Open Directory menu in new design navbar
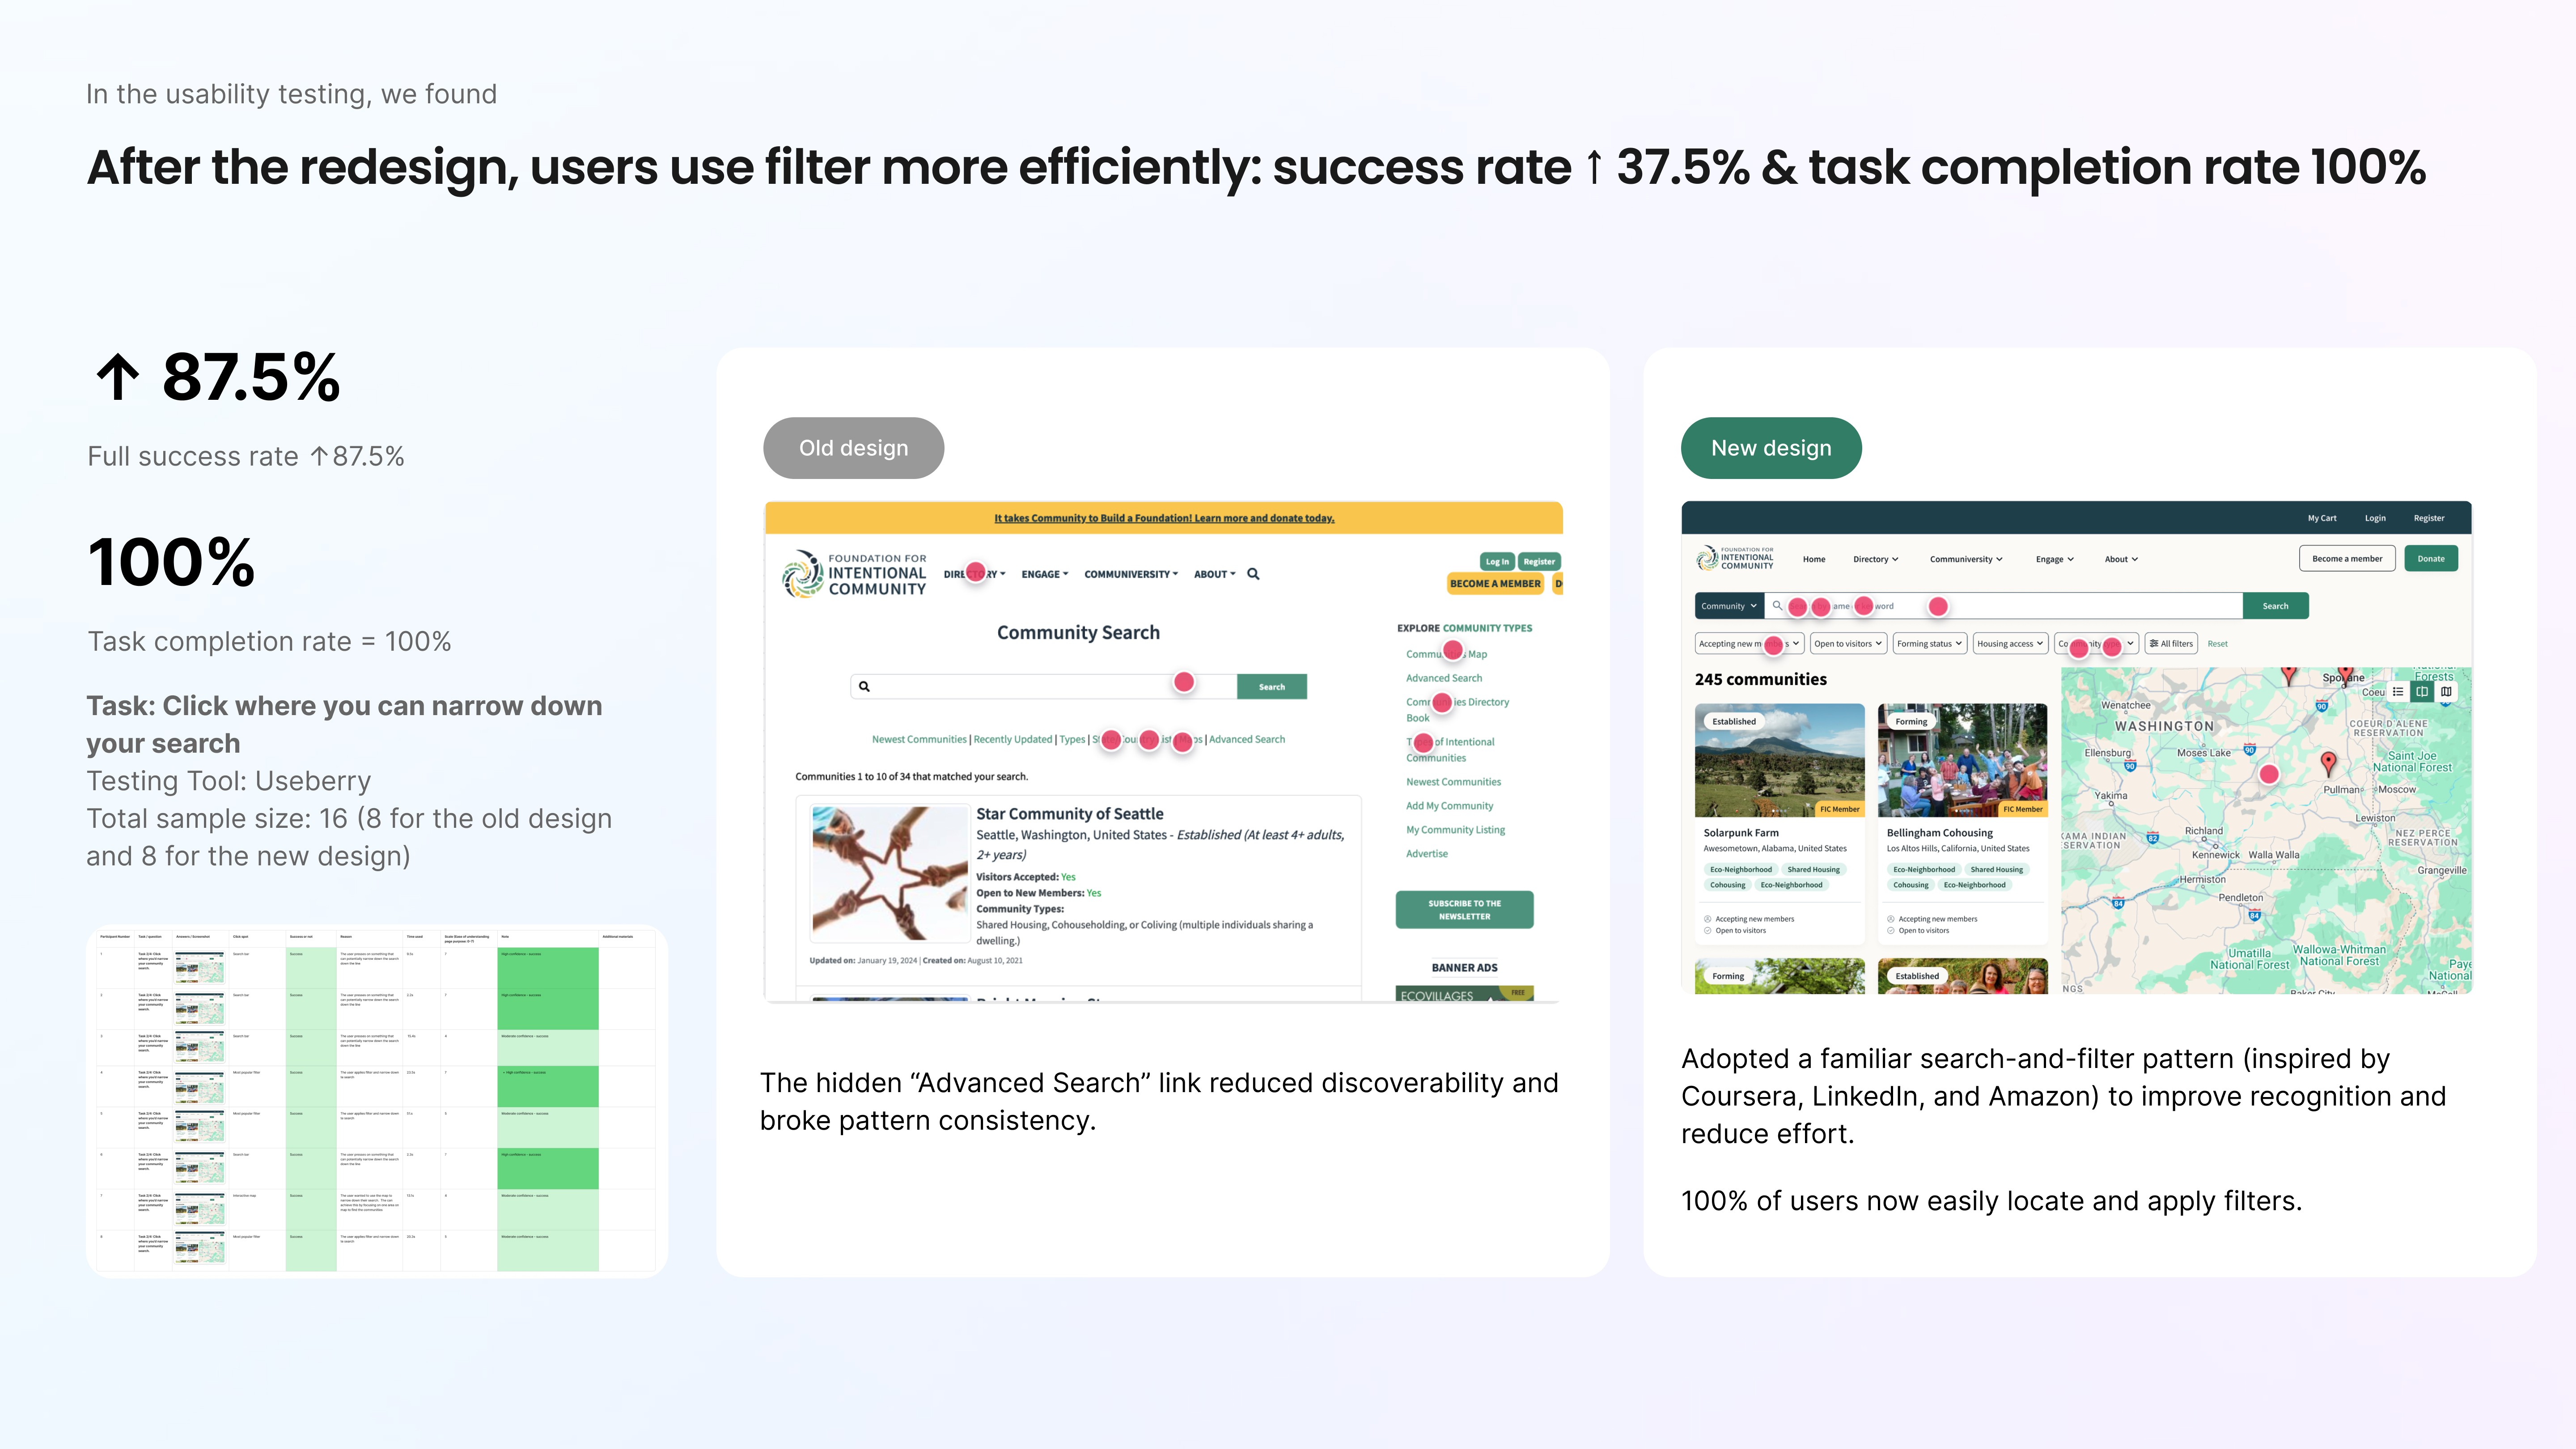The height and width of the screenshot is (1449, 2576). coord(1875,559)
